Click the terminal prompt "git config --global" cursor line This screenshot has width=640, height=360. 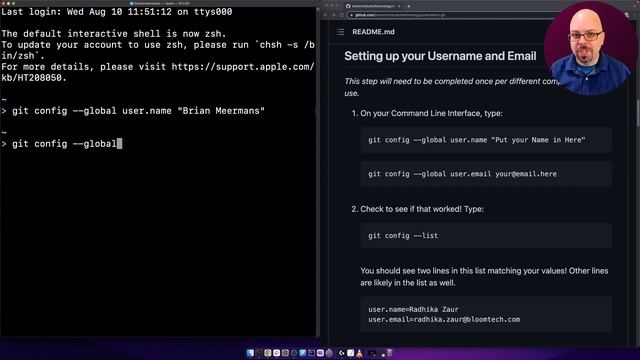[61, 144]
